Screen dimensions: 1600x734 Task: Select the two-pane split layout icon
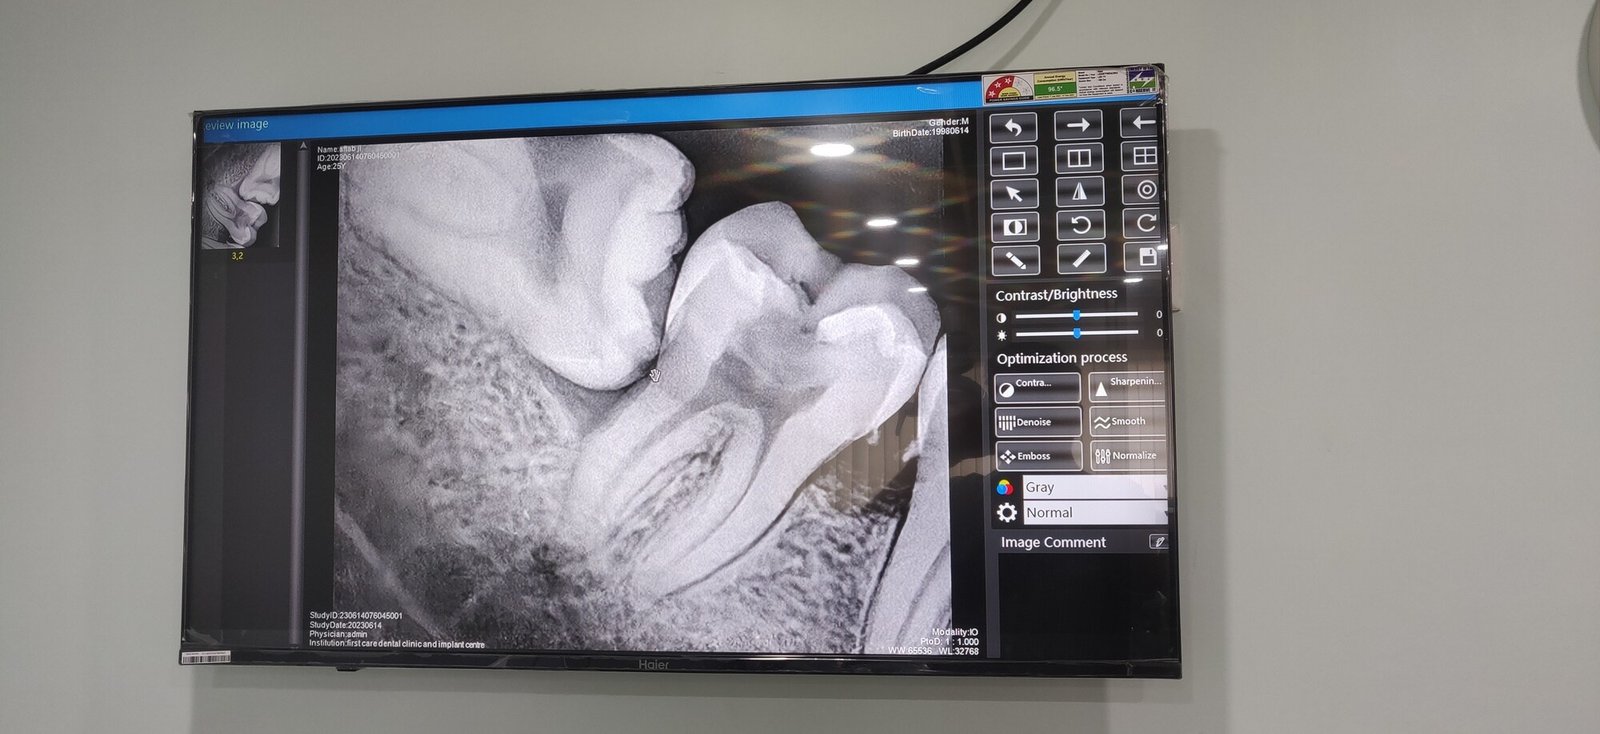(1079, 158)
